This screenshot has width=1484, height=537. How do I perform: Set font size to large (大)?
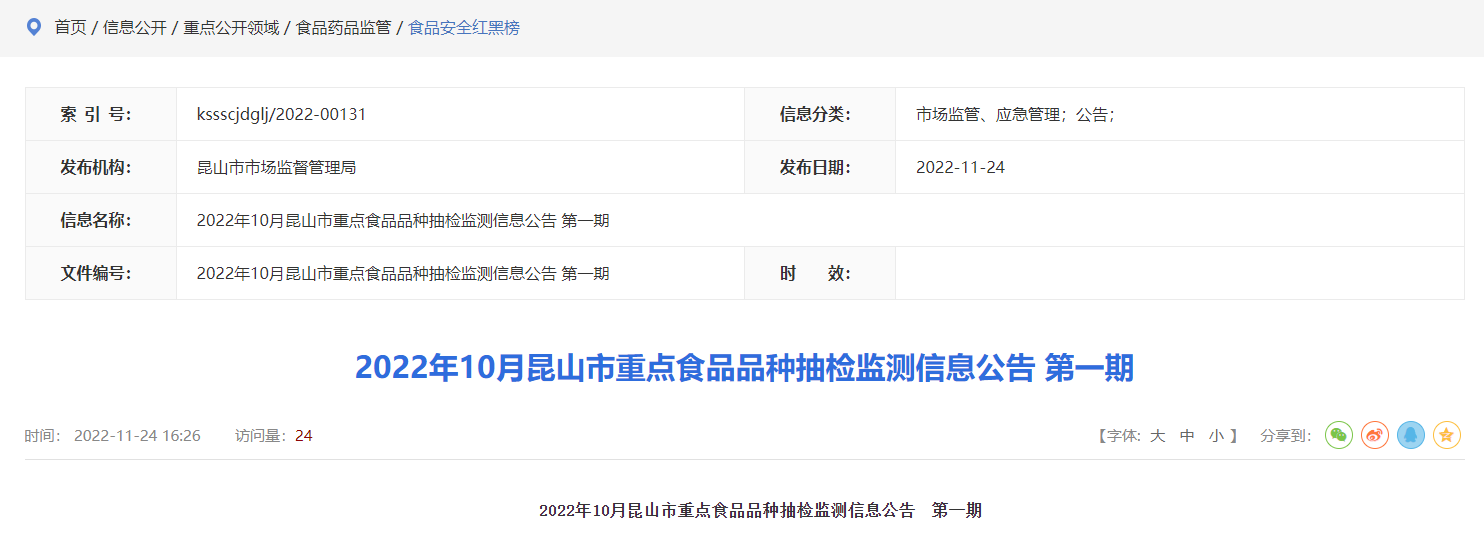tap(1158, 436)
